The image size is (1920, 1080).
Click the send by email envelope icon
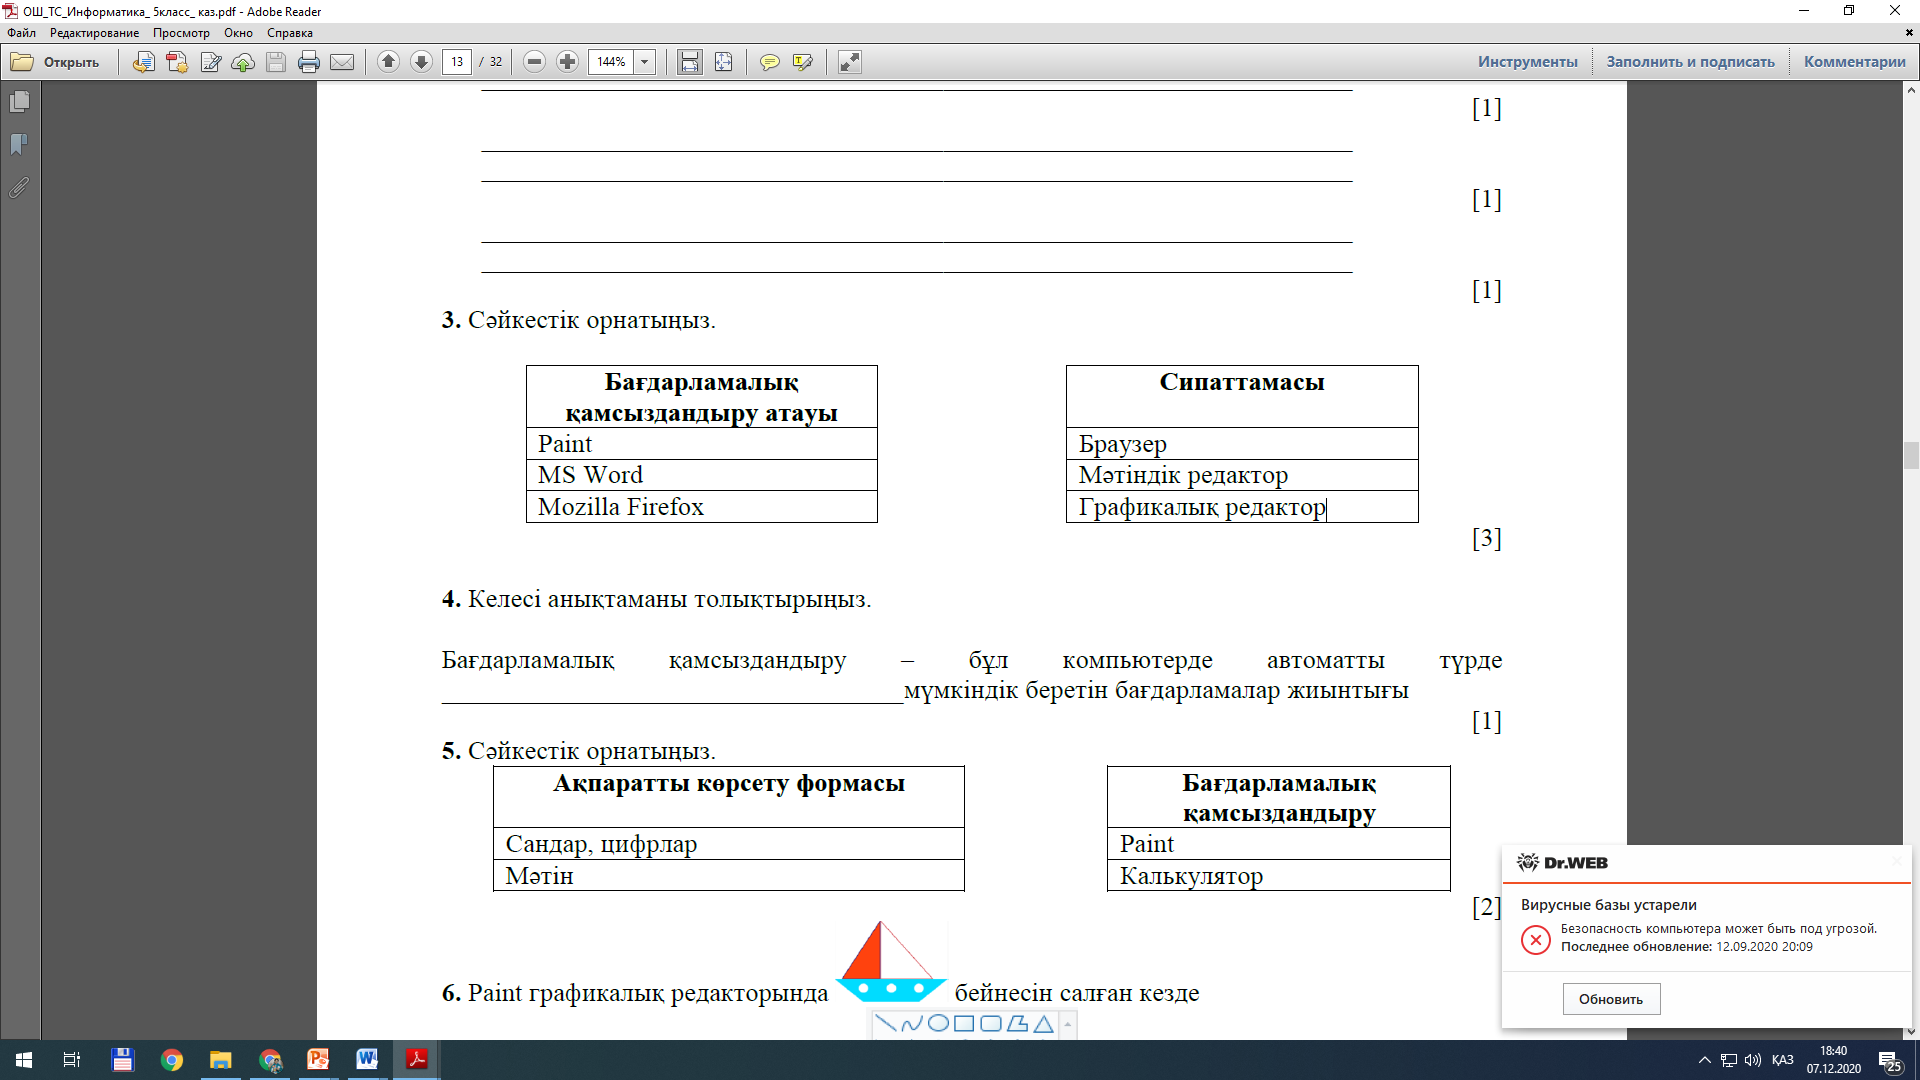pos(342,62)
